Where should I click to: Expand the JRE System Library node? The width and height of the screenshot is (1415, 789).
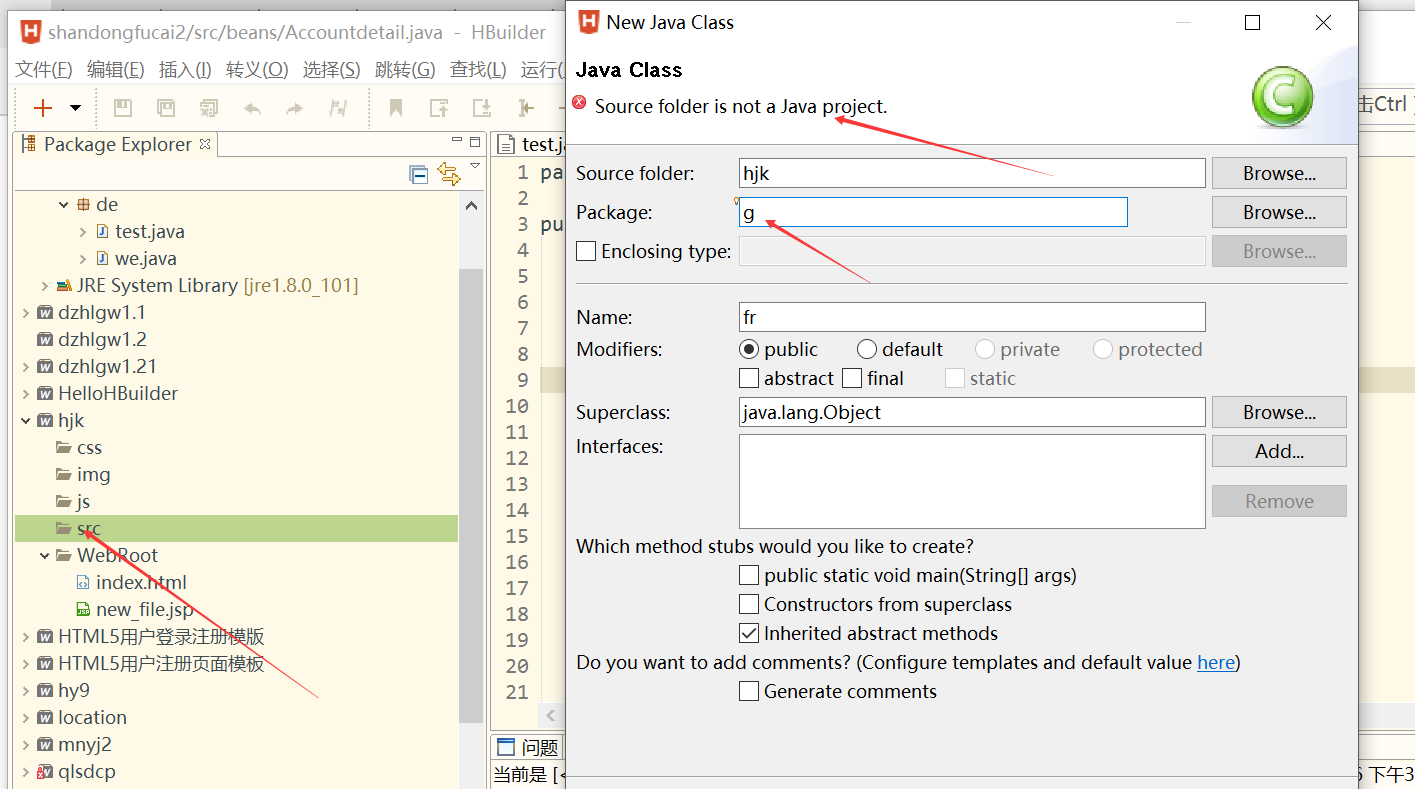coord(44,285)
